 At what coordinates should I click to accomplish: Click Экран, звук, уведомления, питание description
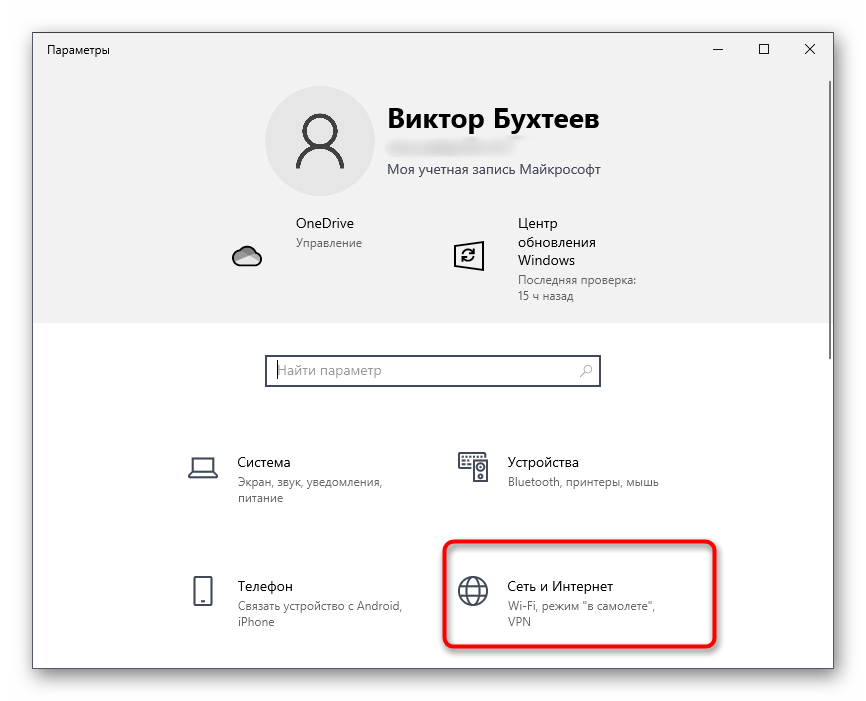pyautogui.click(x=310, y=490)
